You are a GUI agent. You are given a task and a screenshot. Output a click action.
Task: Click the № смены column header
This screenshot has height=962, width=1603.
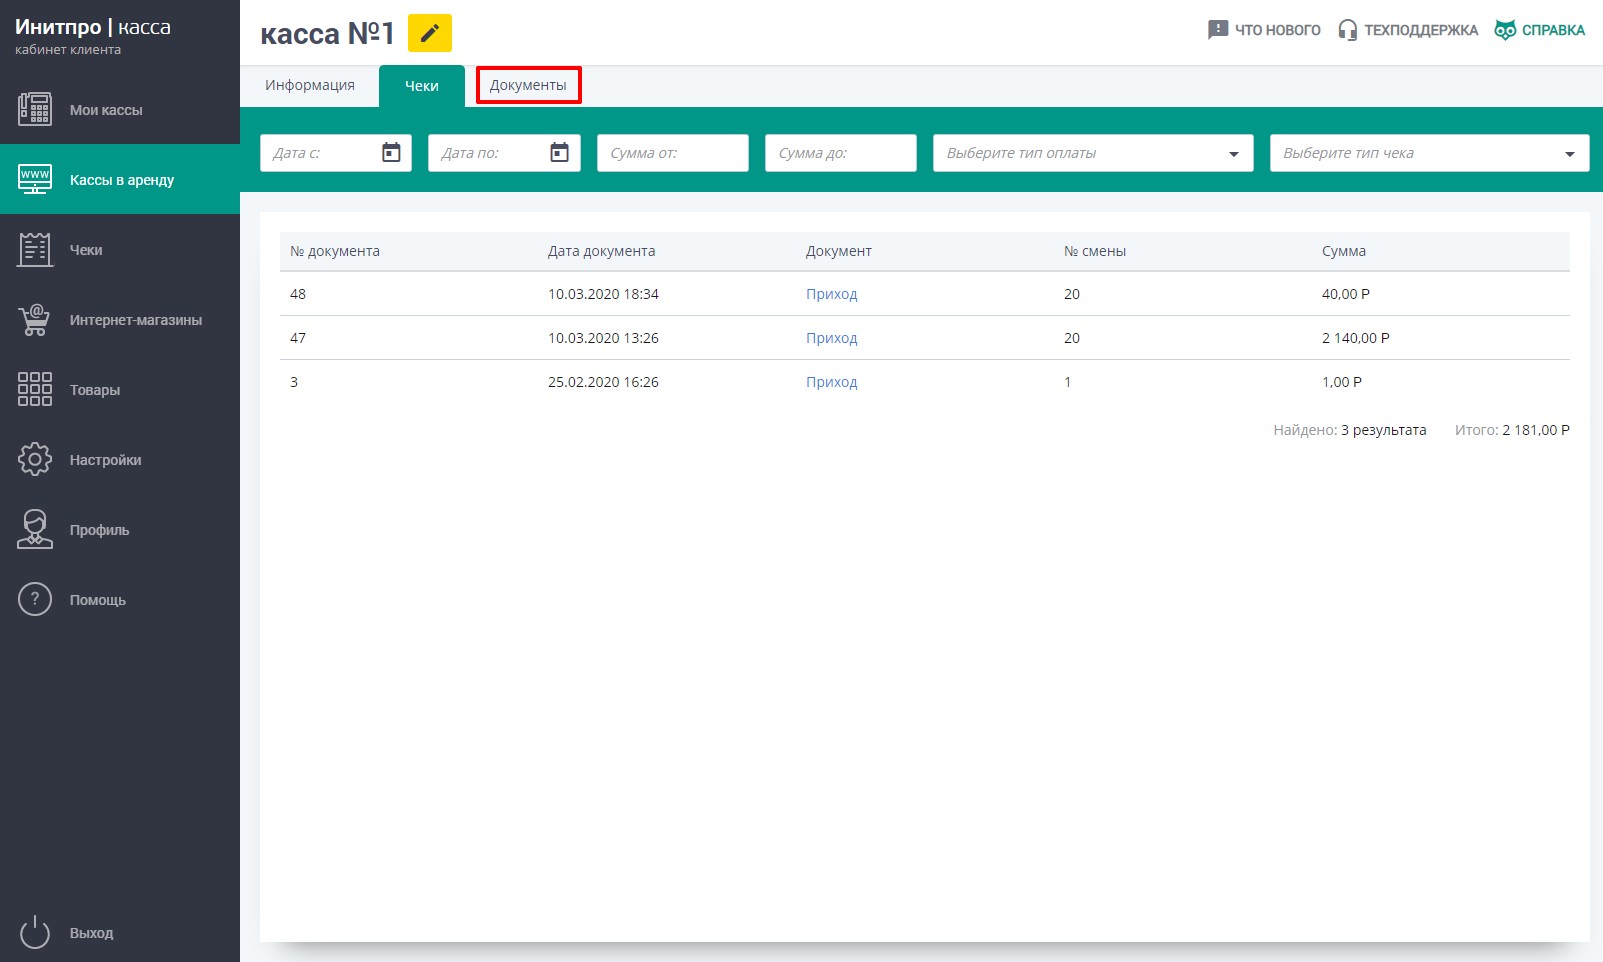[1095, 251]
